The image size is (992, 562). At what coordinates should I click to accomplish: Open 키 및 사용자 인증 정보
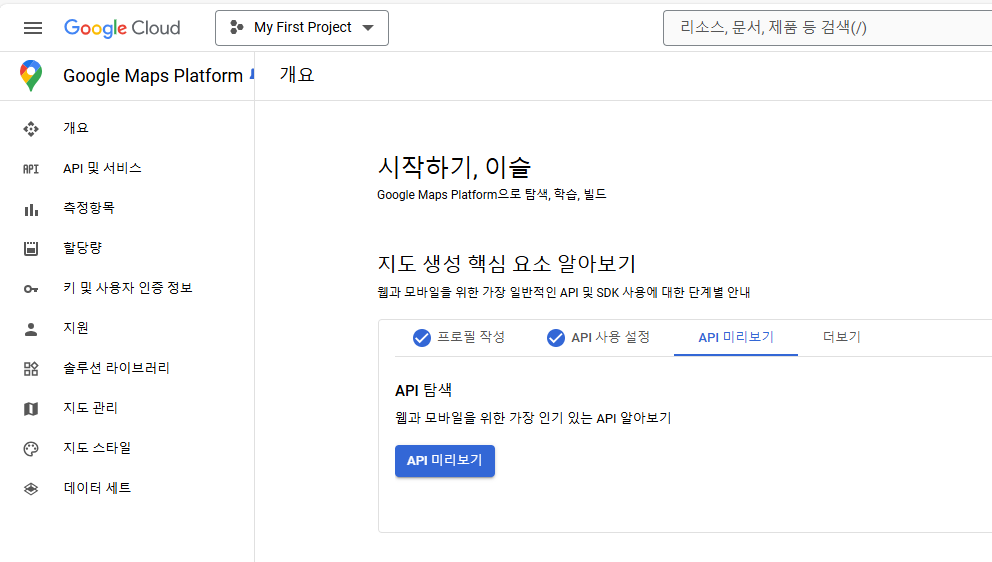tap(127, 288)
